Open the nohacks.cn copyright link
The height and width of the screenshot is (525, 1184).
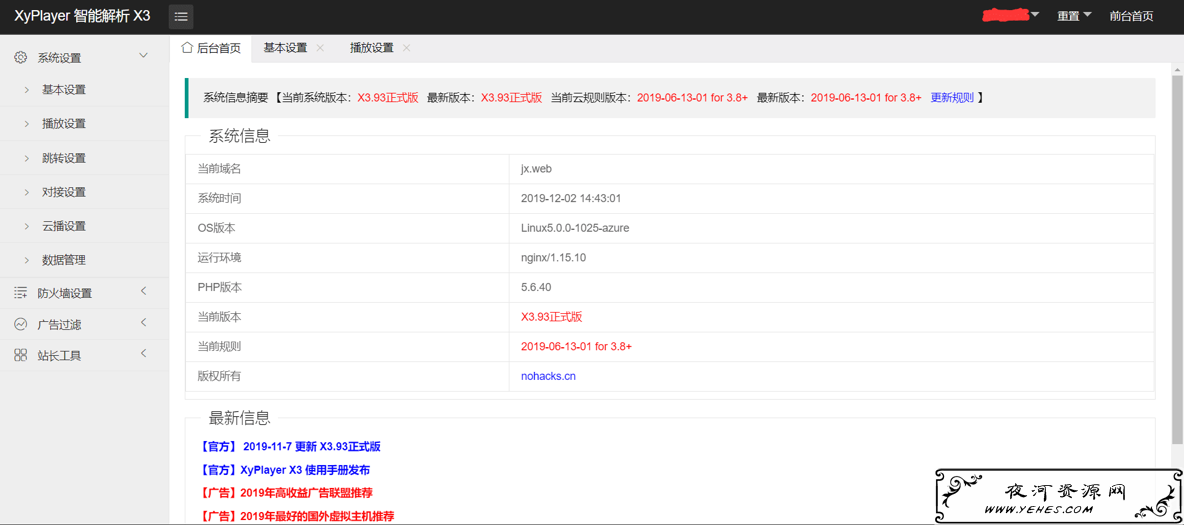548,376
